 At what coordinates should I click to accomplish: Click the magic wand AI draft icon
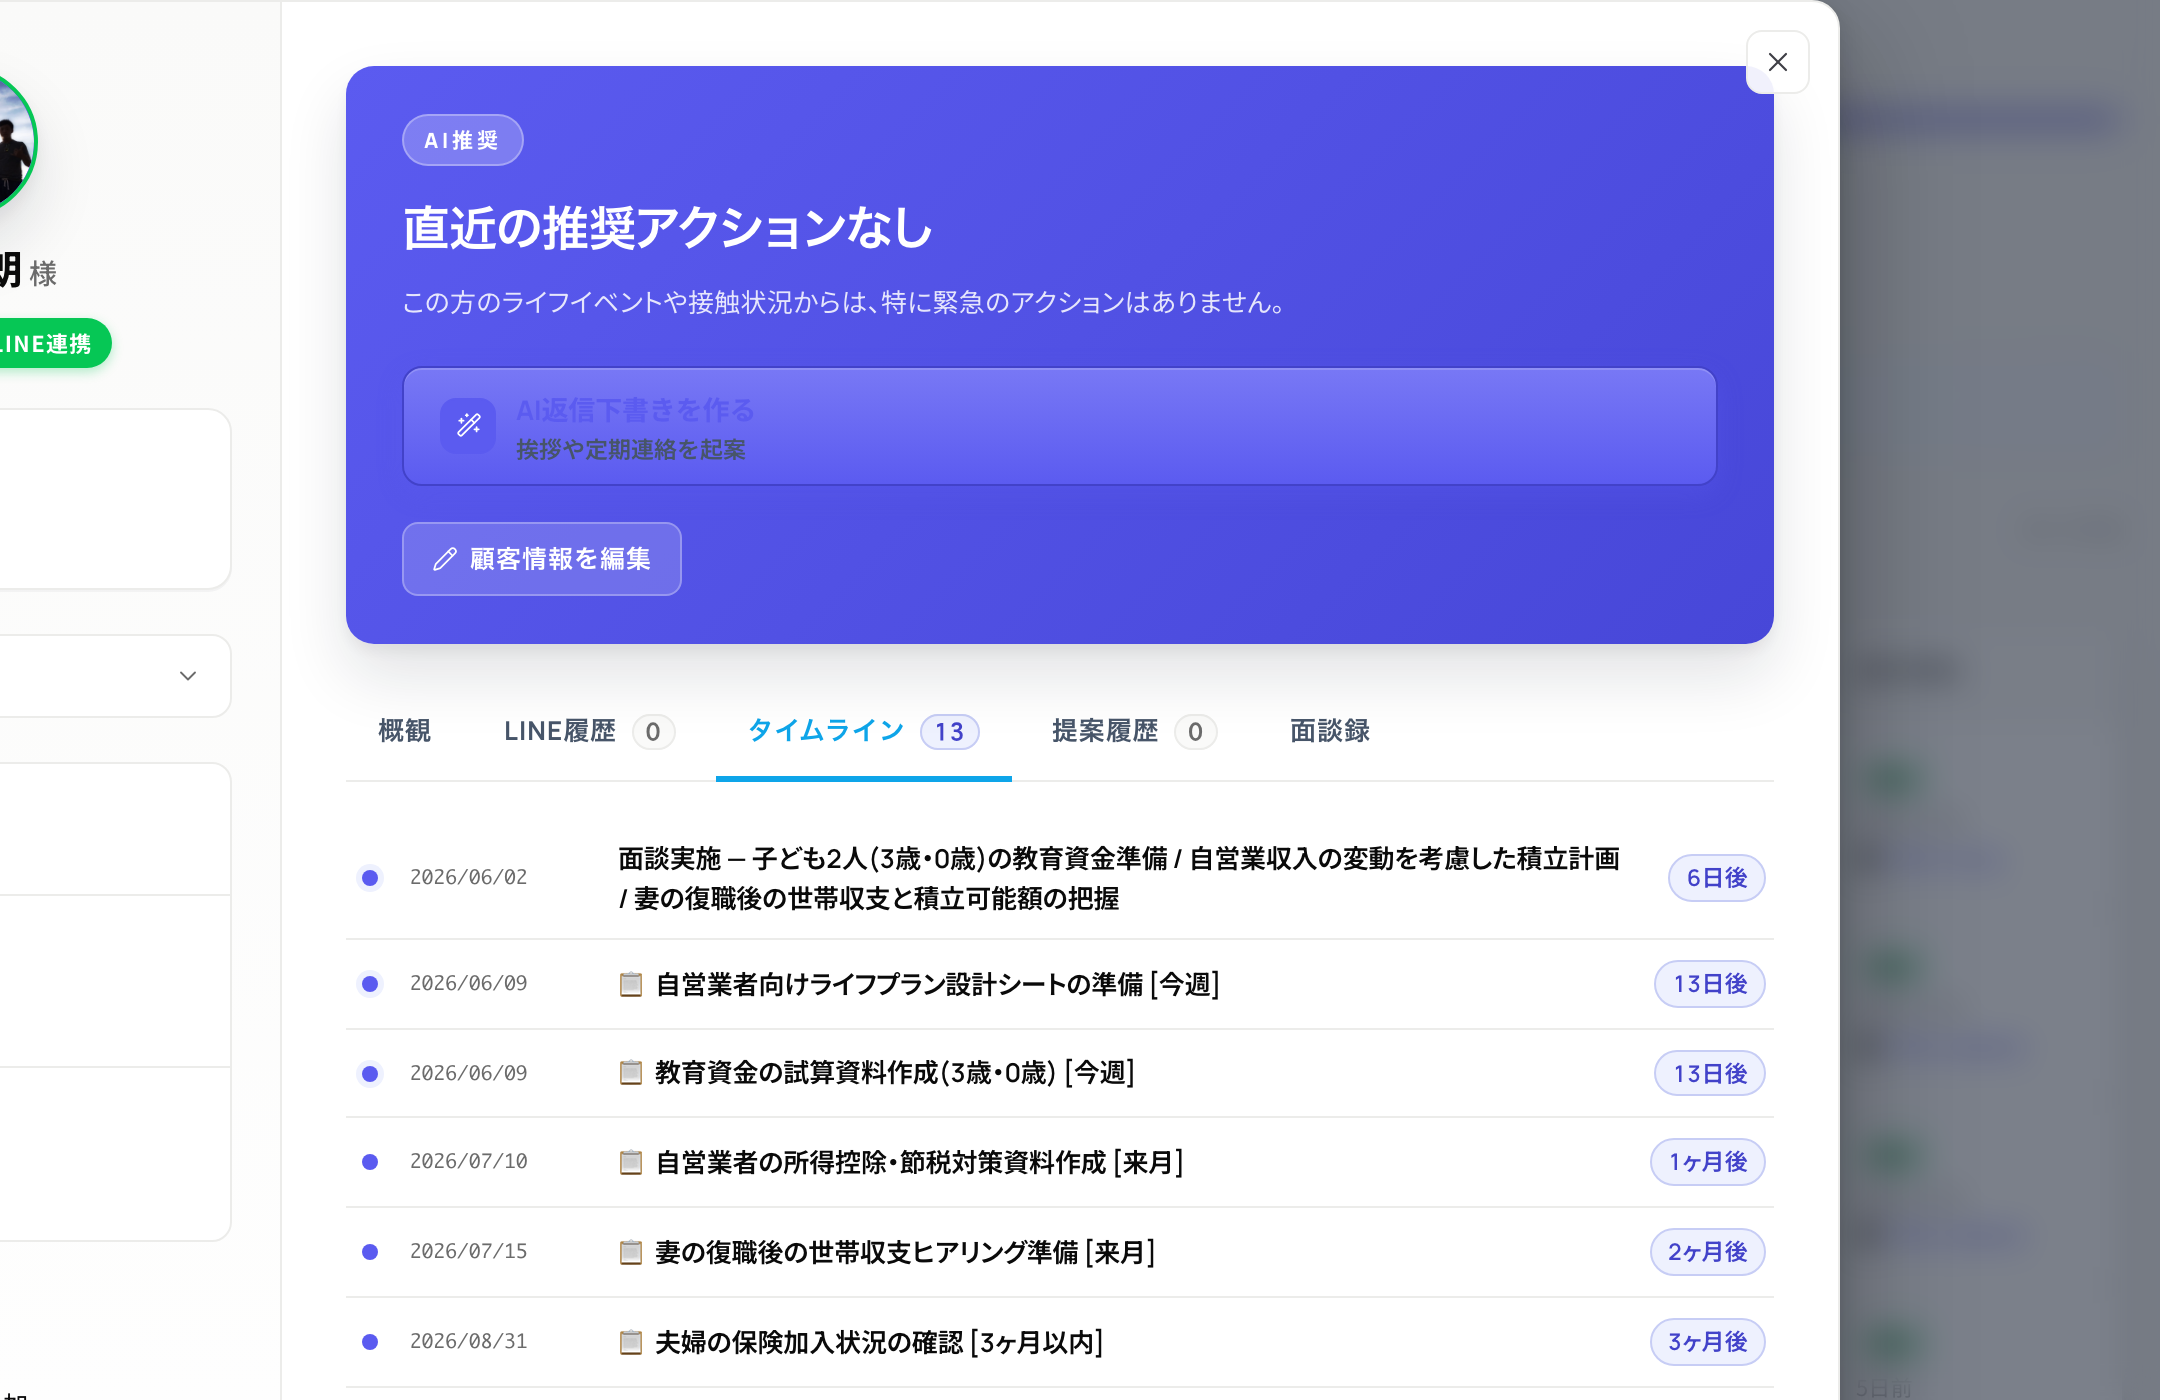click(x=468, y=426)
